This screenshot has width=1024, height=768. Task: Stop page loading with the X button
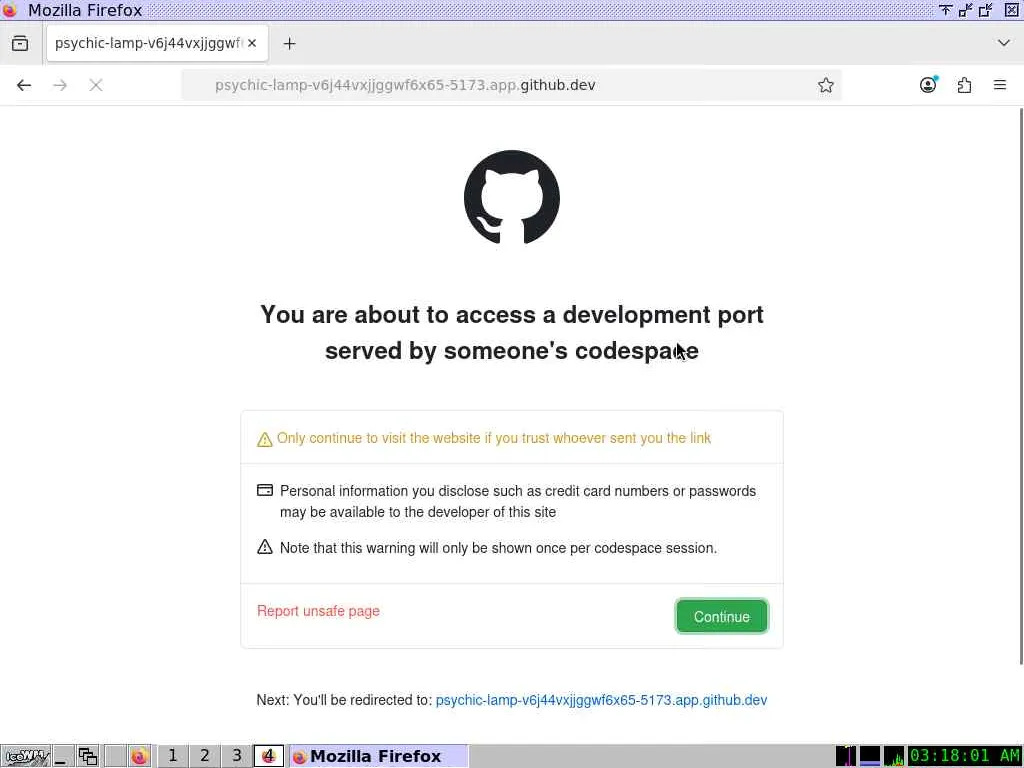96,85
